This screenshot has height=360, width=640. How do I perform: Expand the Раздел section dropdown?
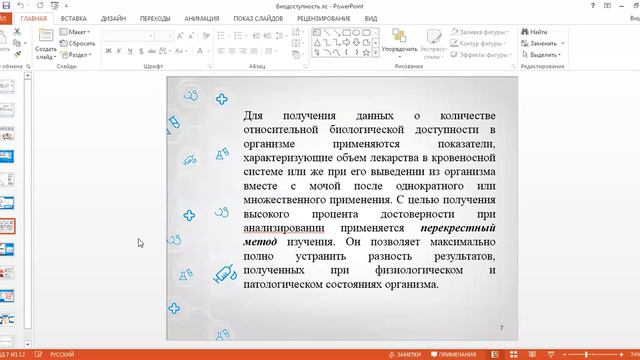pos(77,55)
